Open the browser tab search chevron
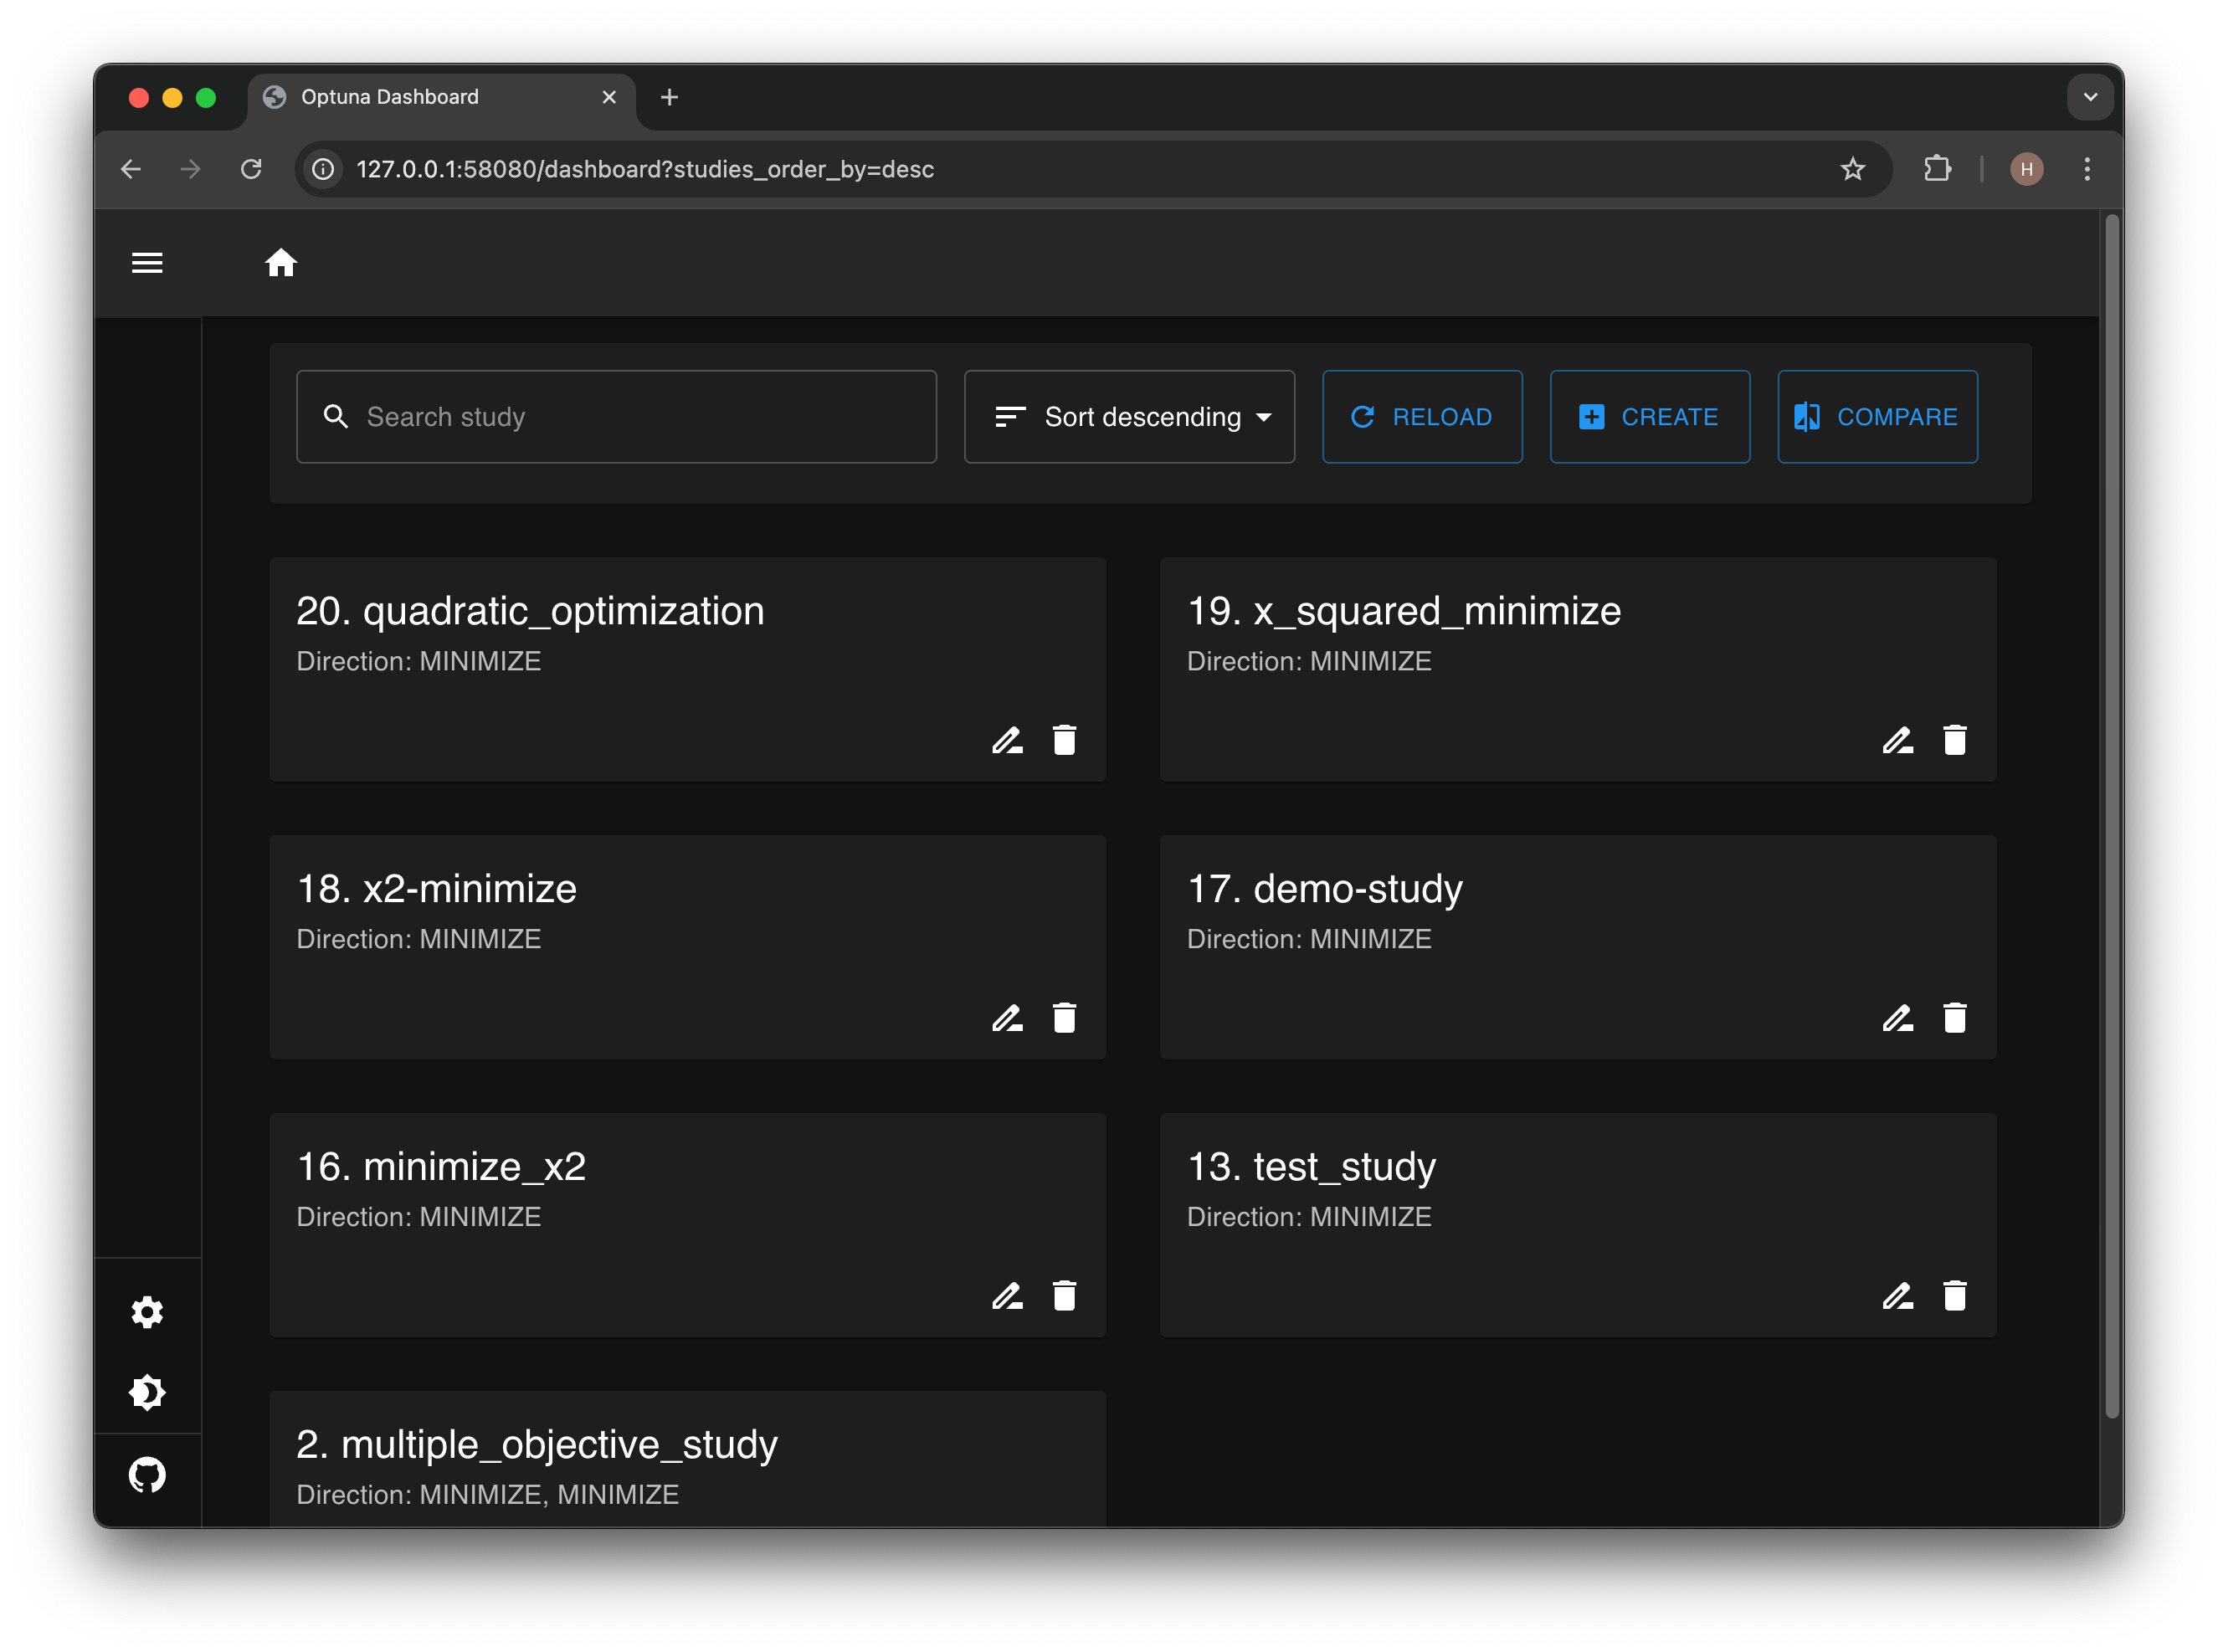 click(2090, 97)
